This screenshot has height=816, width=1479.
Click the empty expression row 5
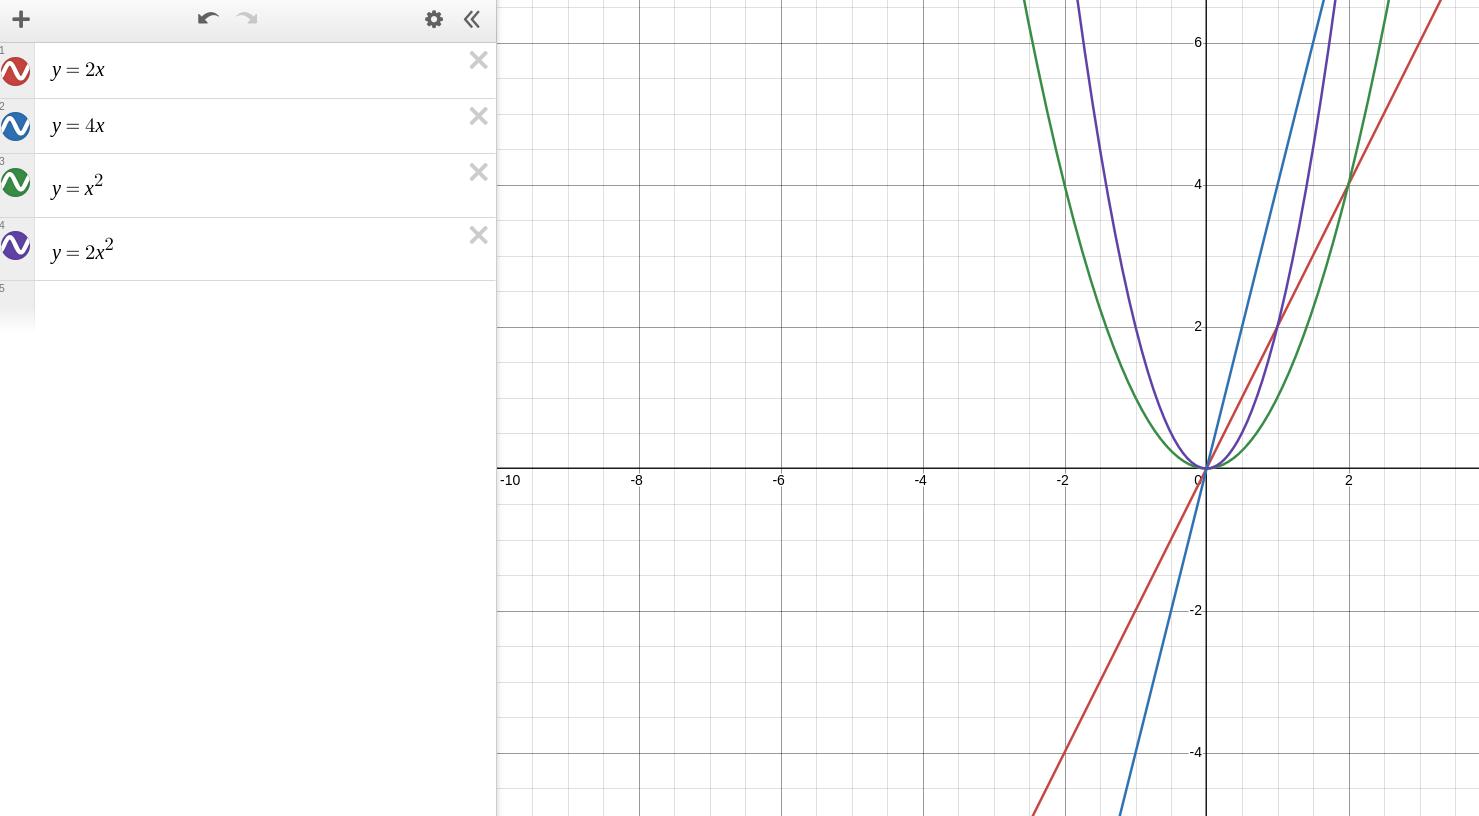pos(250,305)
